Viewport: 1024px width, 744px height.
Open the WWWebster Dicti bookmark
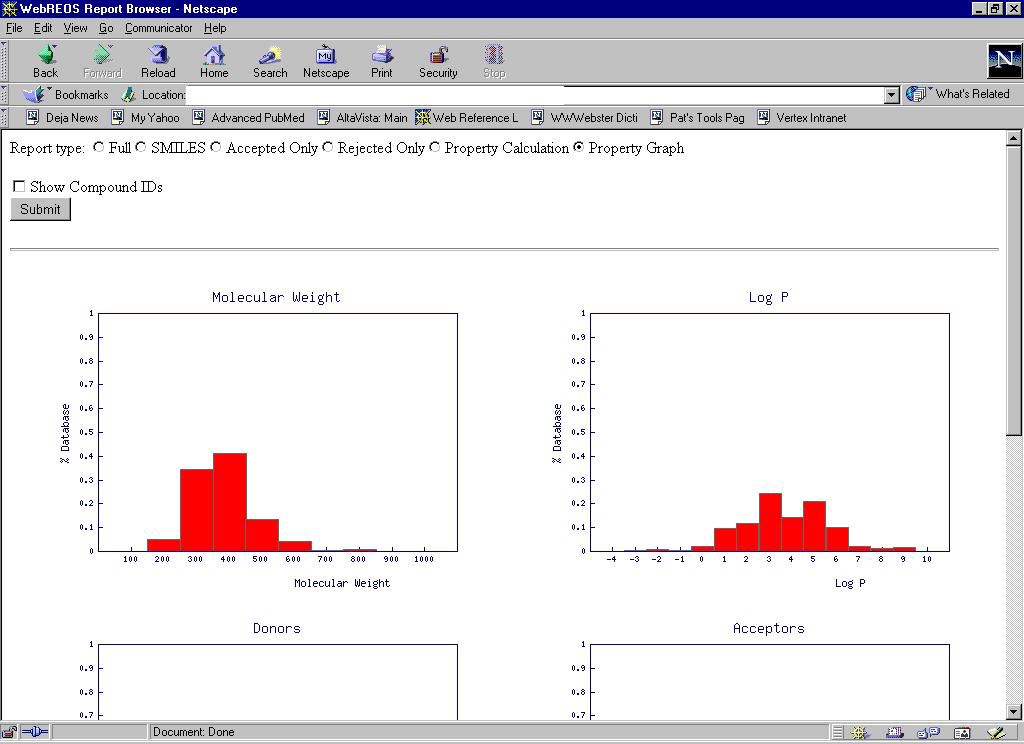584,118
